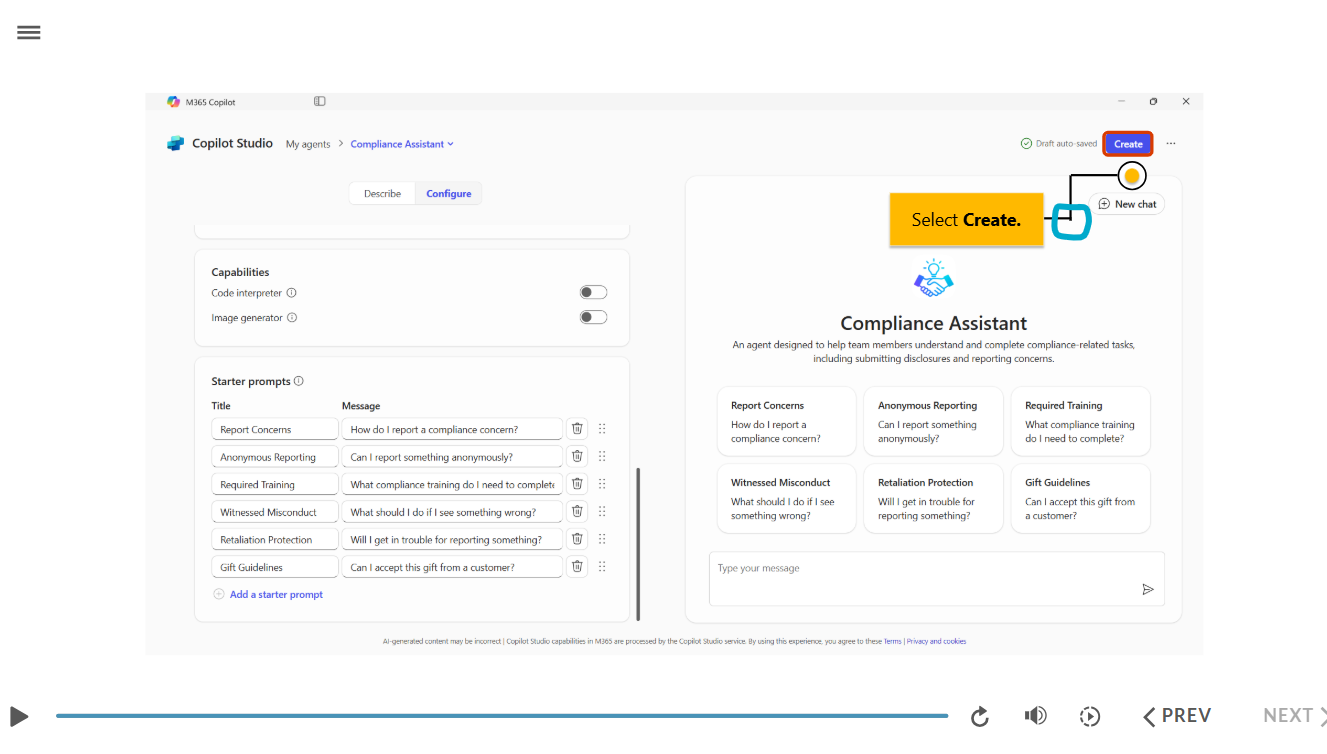Switch to the Describe tab
The width and height of the screenshot is (1327, 754).
tap(382, 194)
